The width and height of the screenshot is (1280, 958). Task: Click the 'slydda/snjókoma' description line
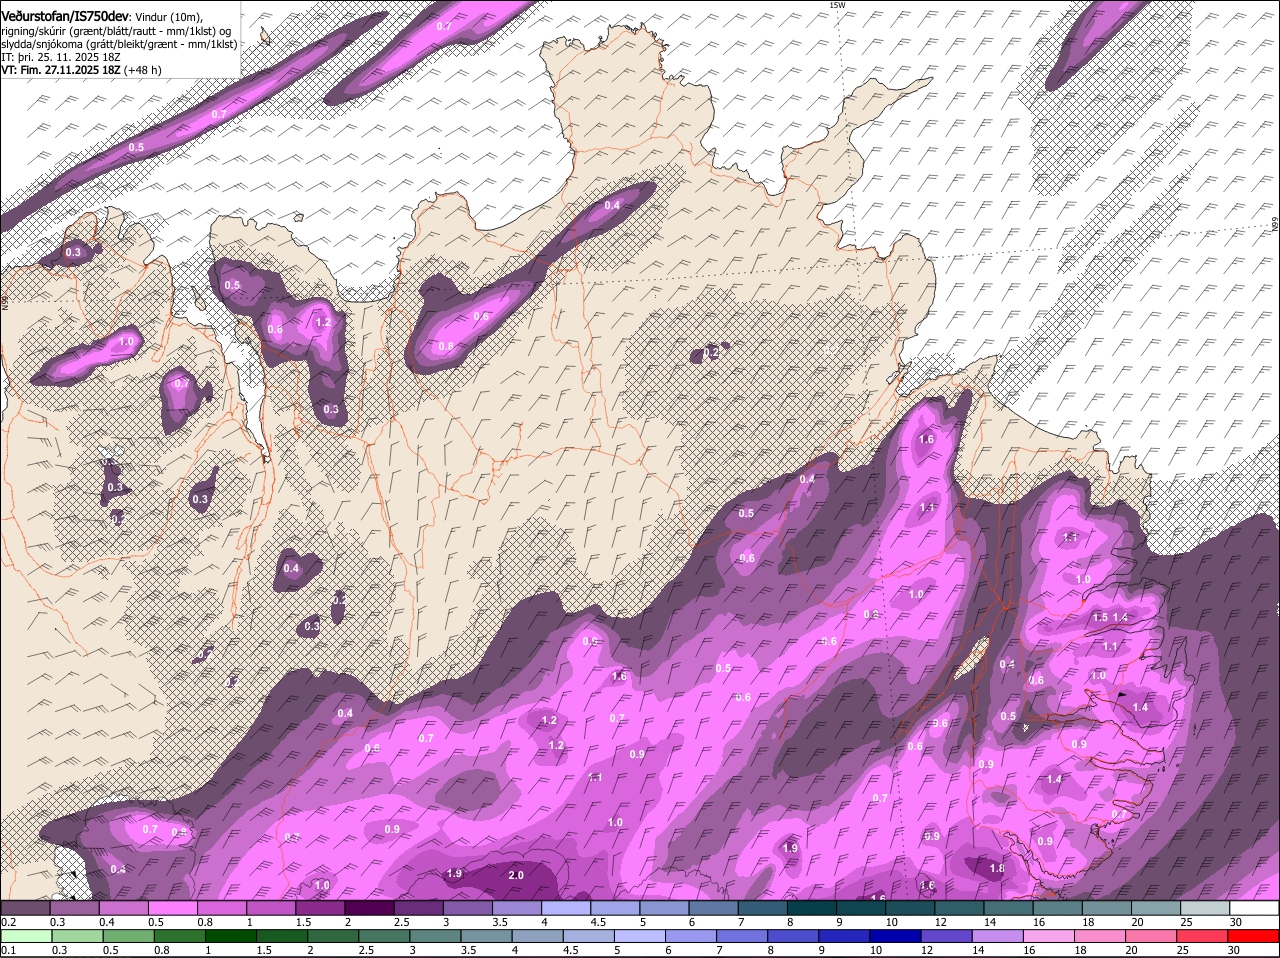coord(119,44)
